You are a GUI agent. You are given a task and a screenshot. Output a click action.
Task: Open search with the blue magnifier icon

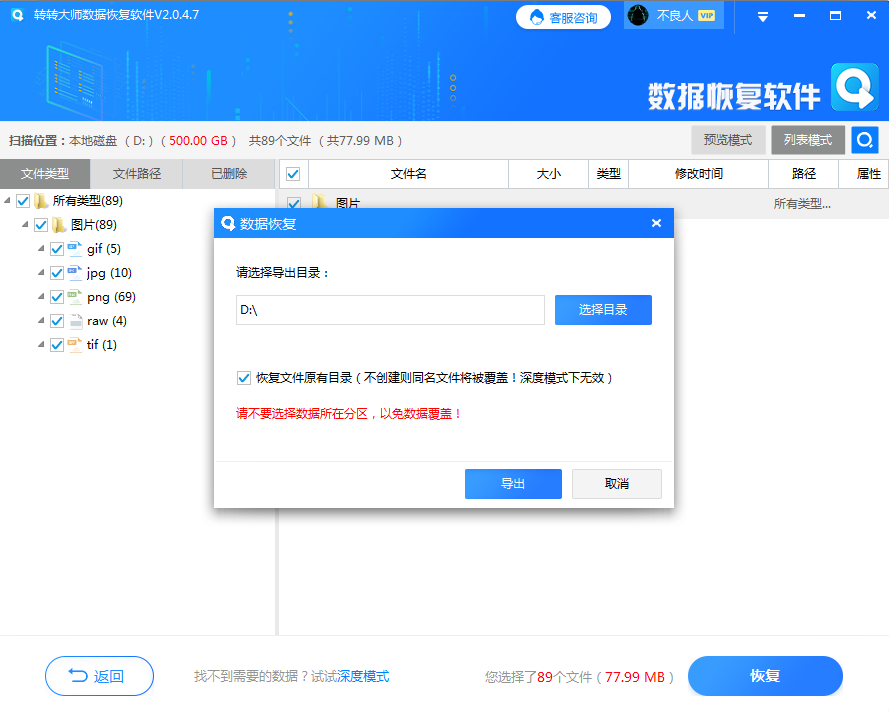[x=864, y=140]
